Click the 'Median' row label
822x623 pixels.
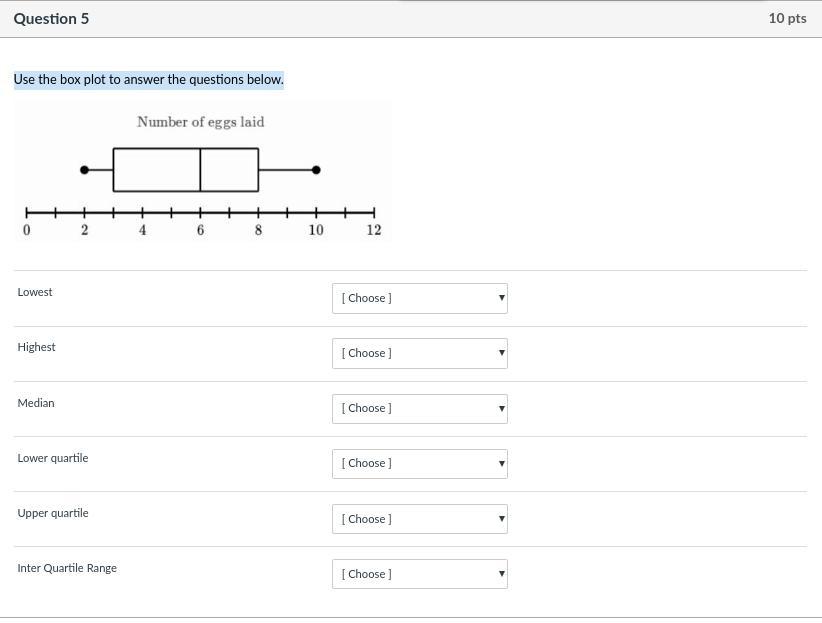point(36,403)
